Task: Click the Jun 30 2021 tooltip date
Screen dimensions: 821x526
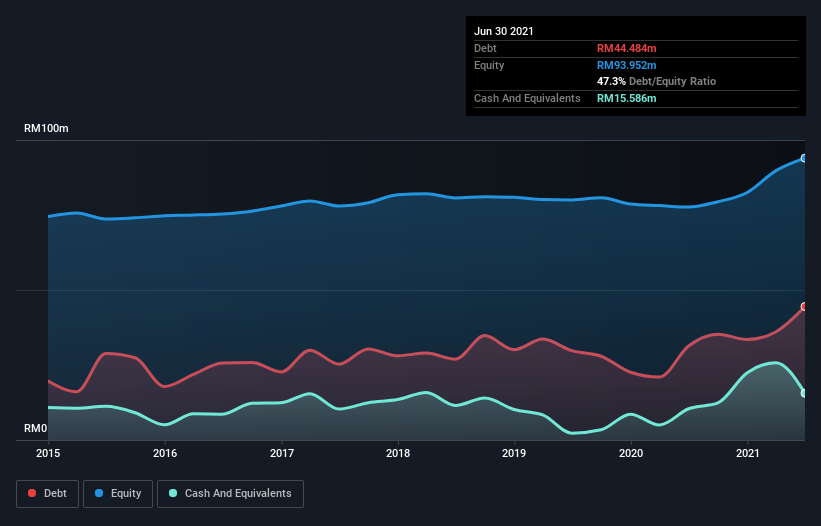Action: pos(504,31)
